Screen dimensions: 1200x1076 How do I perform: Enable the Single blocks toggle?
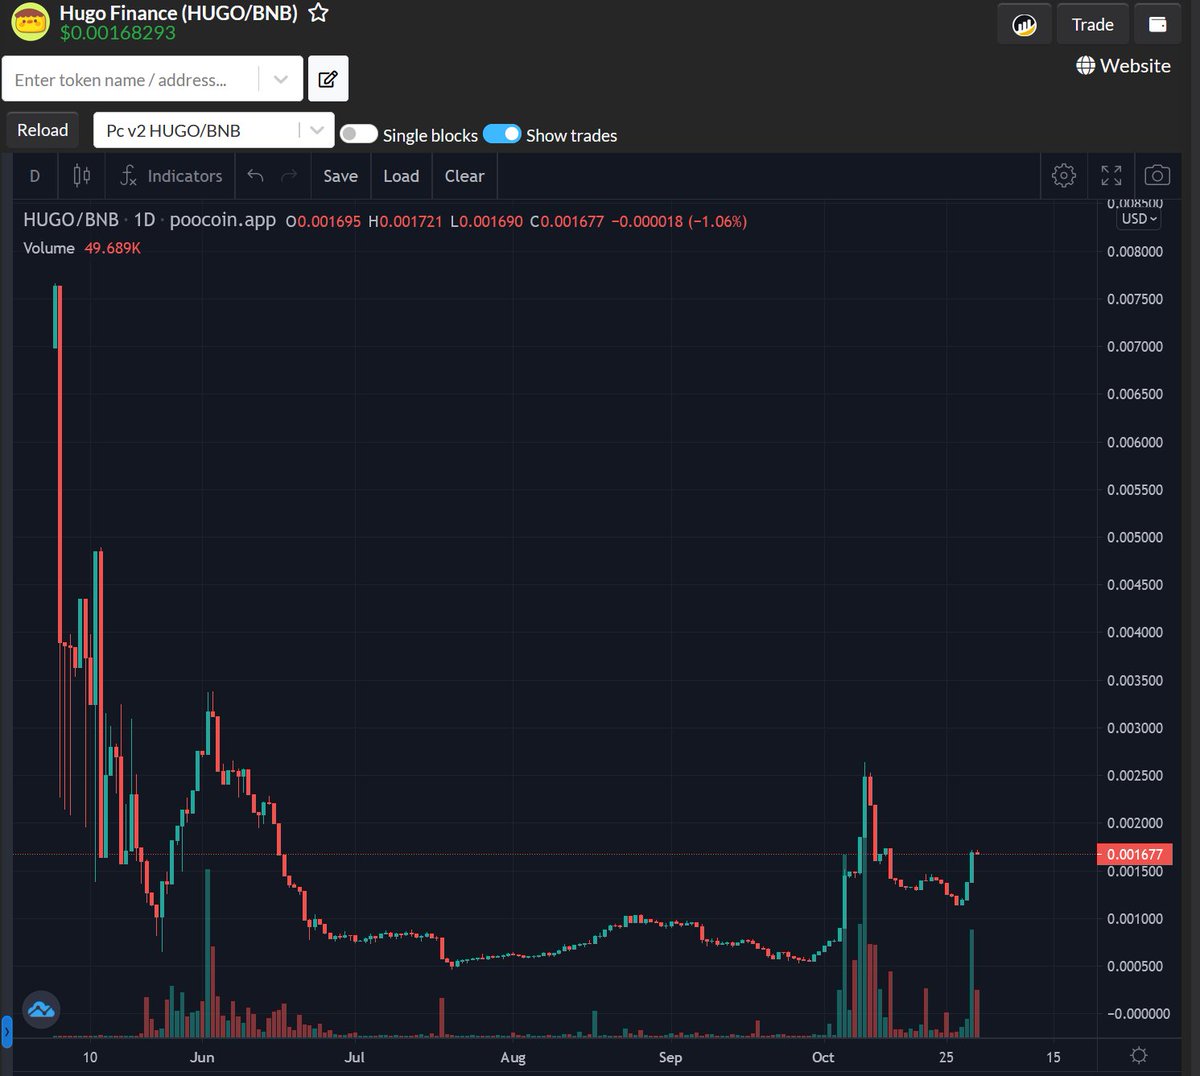point(358,133)
